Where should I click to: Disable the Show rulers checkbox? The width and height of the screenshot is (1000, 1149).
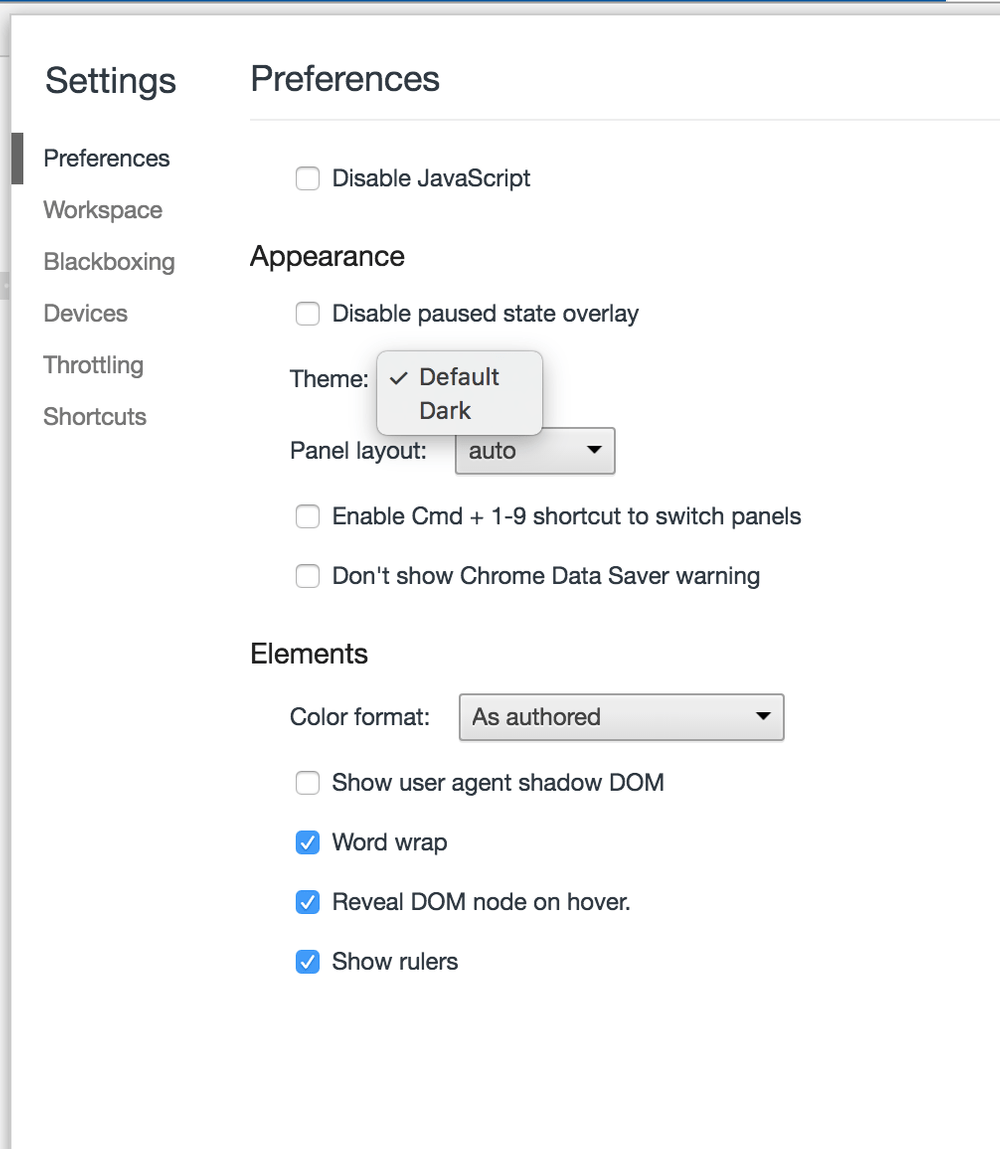(x=308, y=961)
